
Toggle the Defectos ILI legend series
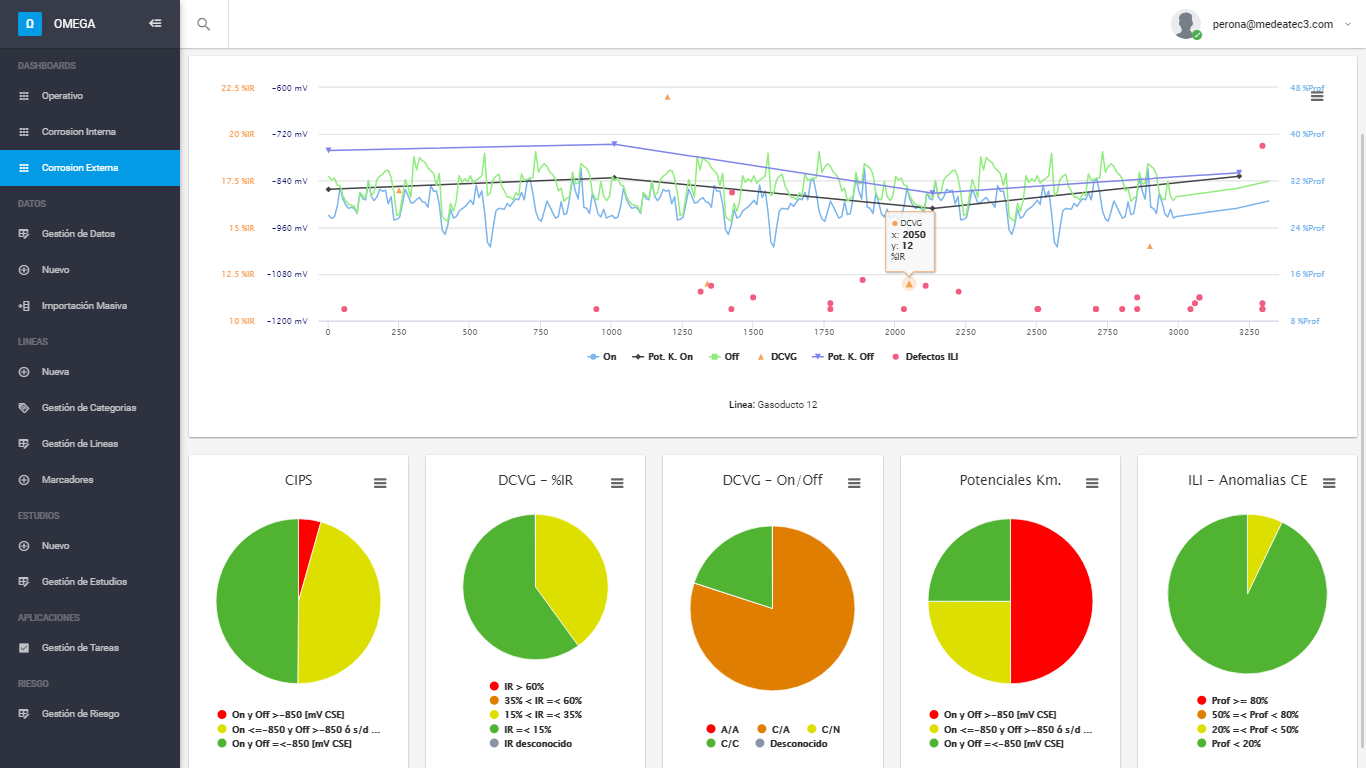[x=923, y=356]
